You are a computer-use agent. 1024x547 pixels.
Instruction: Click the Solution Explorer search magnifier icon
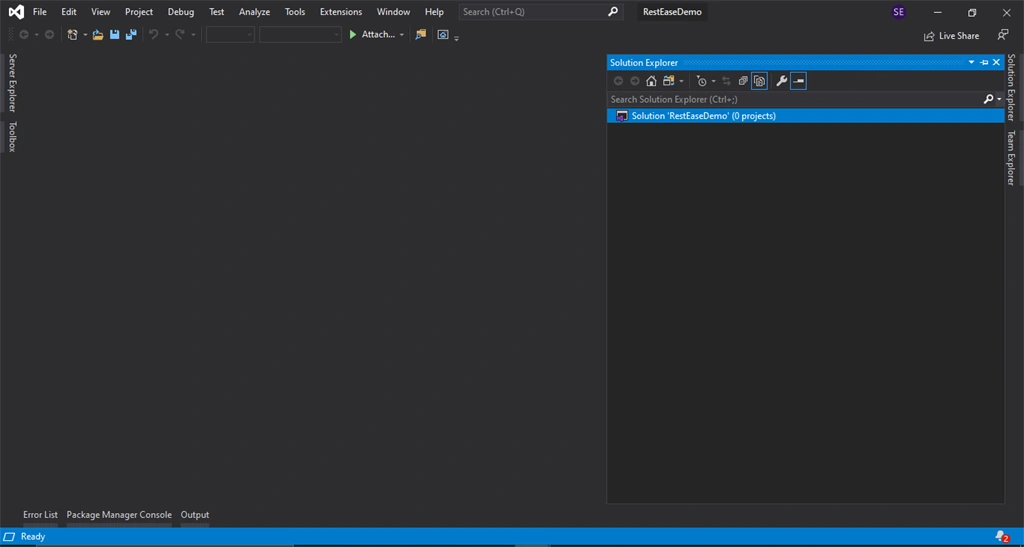988,99
